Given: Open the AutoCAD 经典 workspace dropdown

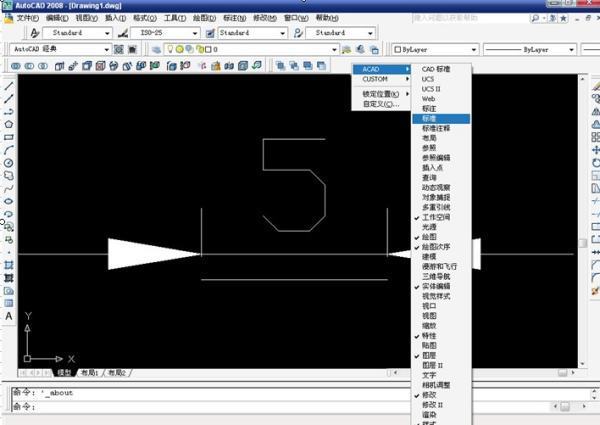Looking at the screenshot, I should click(105, 48).
